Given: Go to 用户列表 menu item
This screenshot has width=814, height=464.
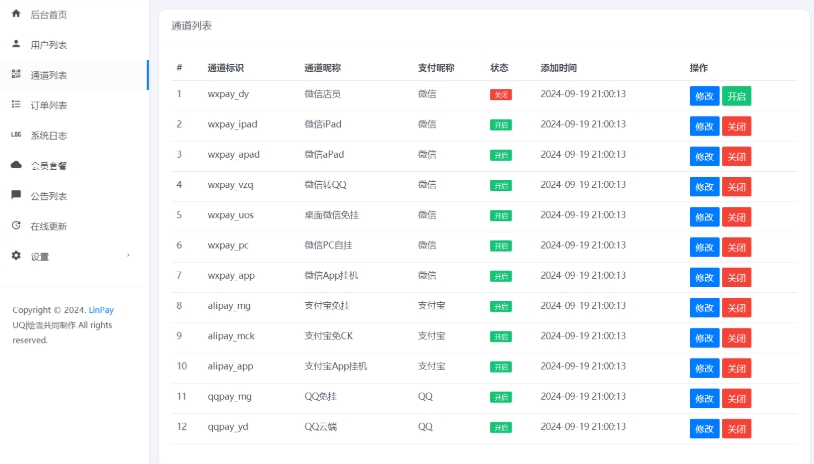Looking at the screenshot, I should point(74,45).
